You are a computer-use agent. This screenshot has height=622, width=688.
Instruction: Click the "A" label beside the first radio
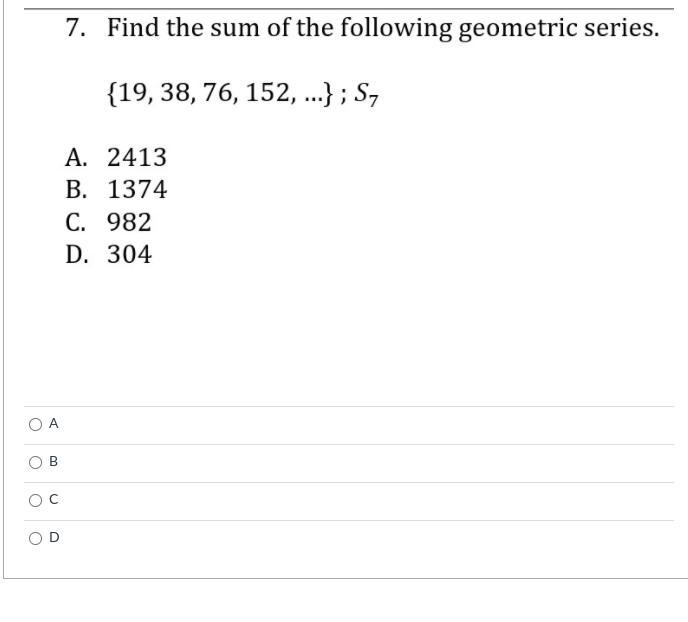[54, 424]
